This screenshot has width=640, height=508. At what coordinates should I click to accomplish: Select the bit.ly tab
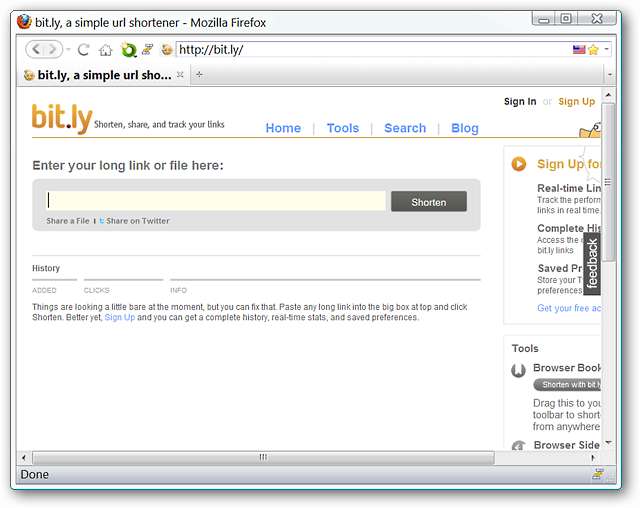[x=103, y=75]
